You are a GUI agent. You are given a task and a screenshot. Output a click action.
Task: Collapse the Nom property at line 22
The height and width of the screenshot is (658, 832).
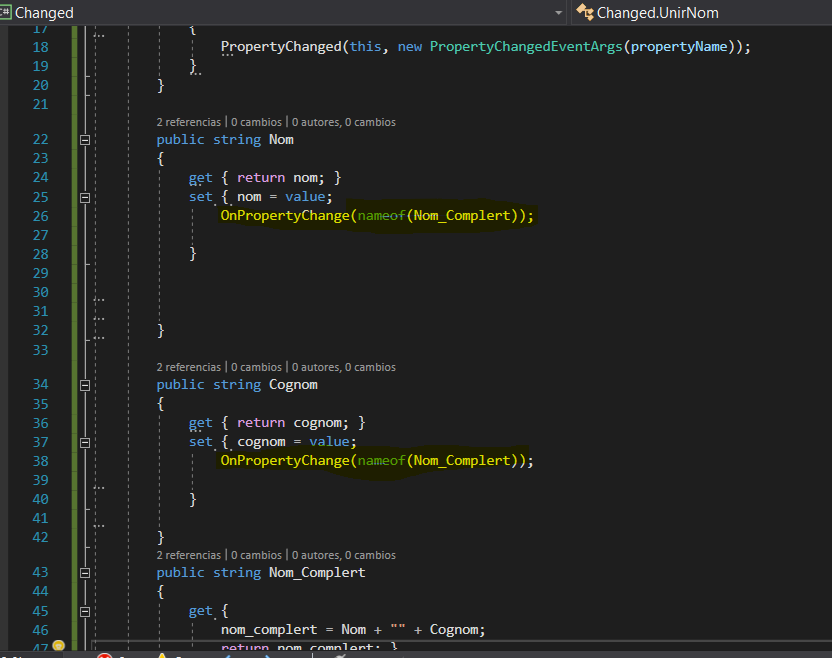[x=85, y=140]
